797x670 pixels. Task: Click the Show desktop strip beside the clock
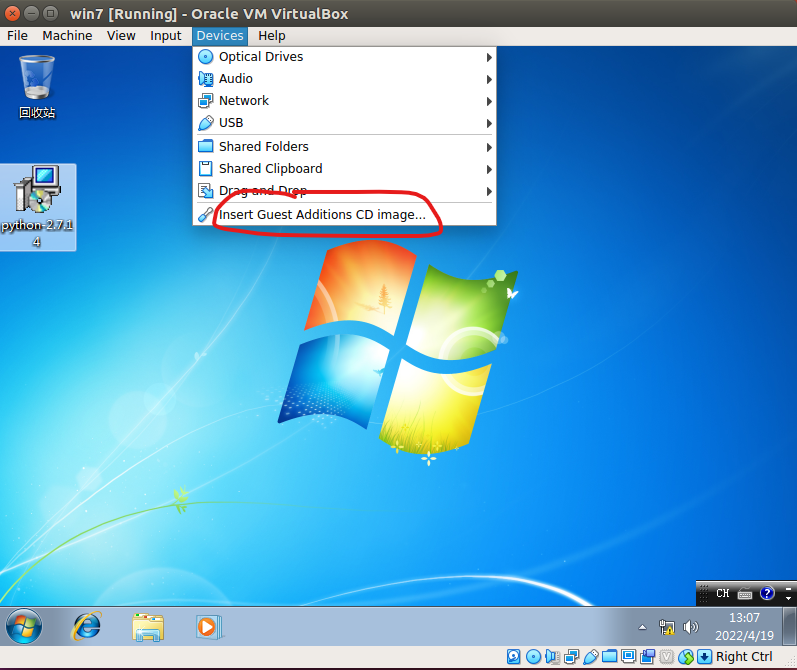pyautogui.click(x=791, y=627)
